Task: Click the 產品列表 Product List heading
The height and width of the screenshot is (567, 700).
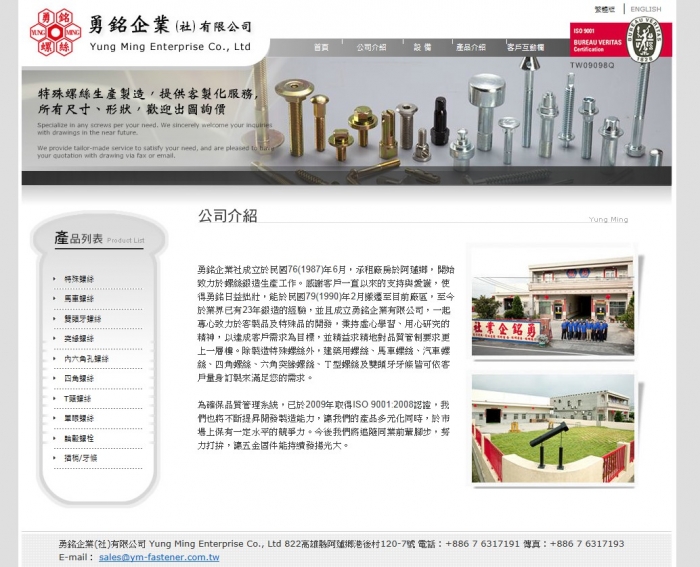Action: (99, 238)
